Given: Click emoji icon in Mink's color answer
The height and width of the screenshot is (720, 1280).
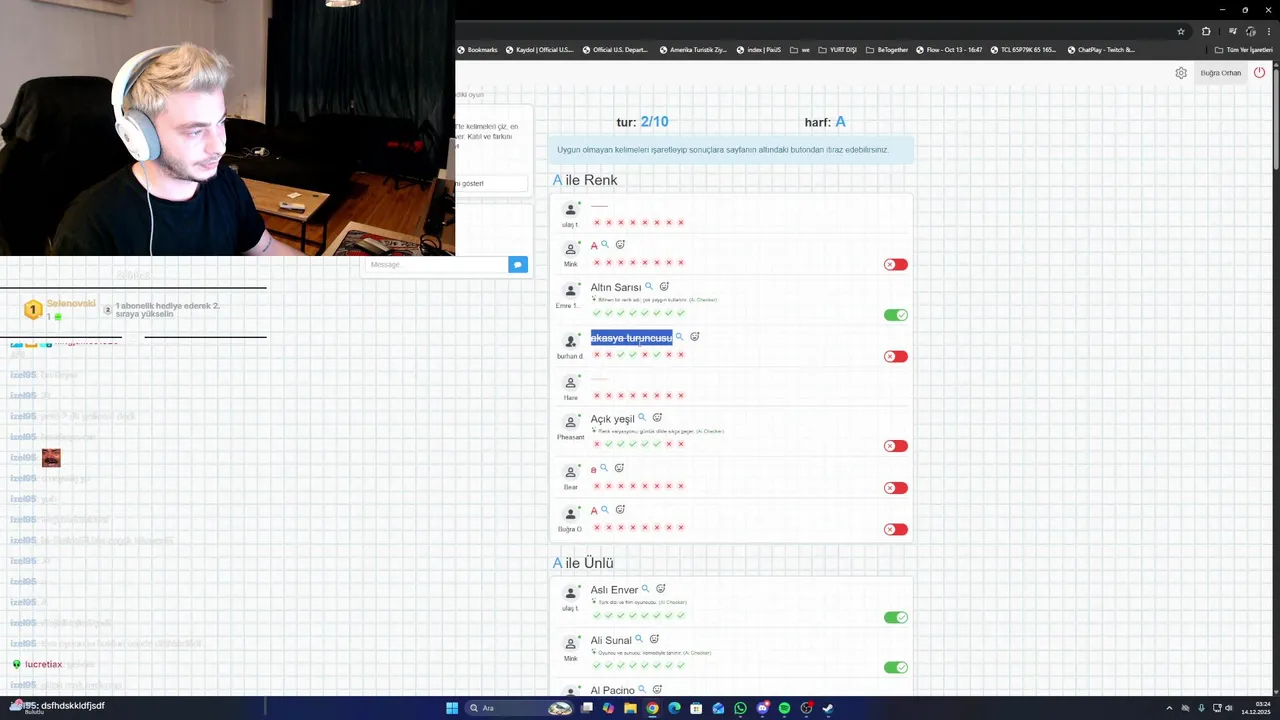Looking at the screenshot, I should 620,245.
